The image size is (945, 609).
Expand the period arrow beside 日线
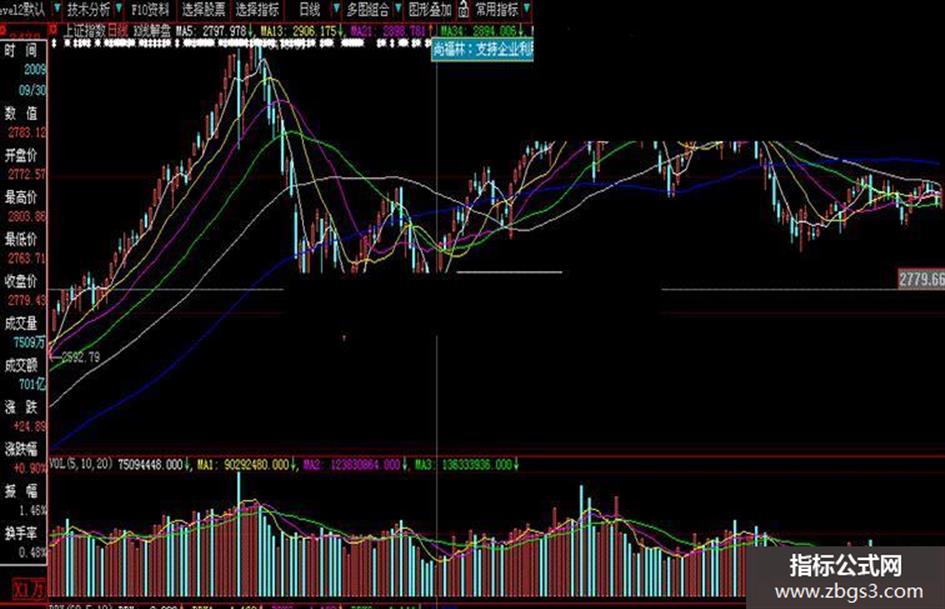pyautogui.click(x=336, y=9)
